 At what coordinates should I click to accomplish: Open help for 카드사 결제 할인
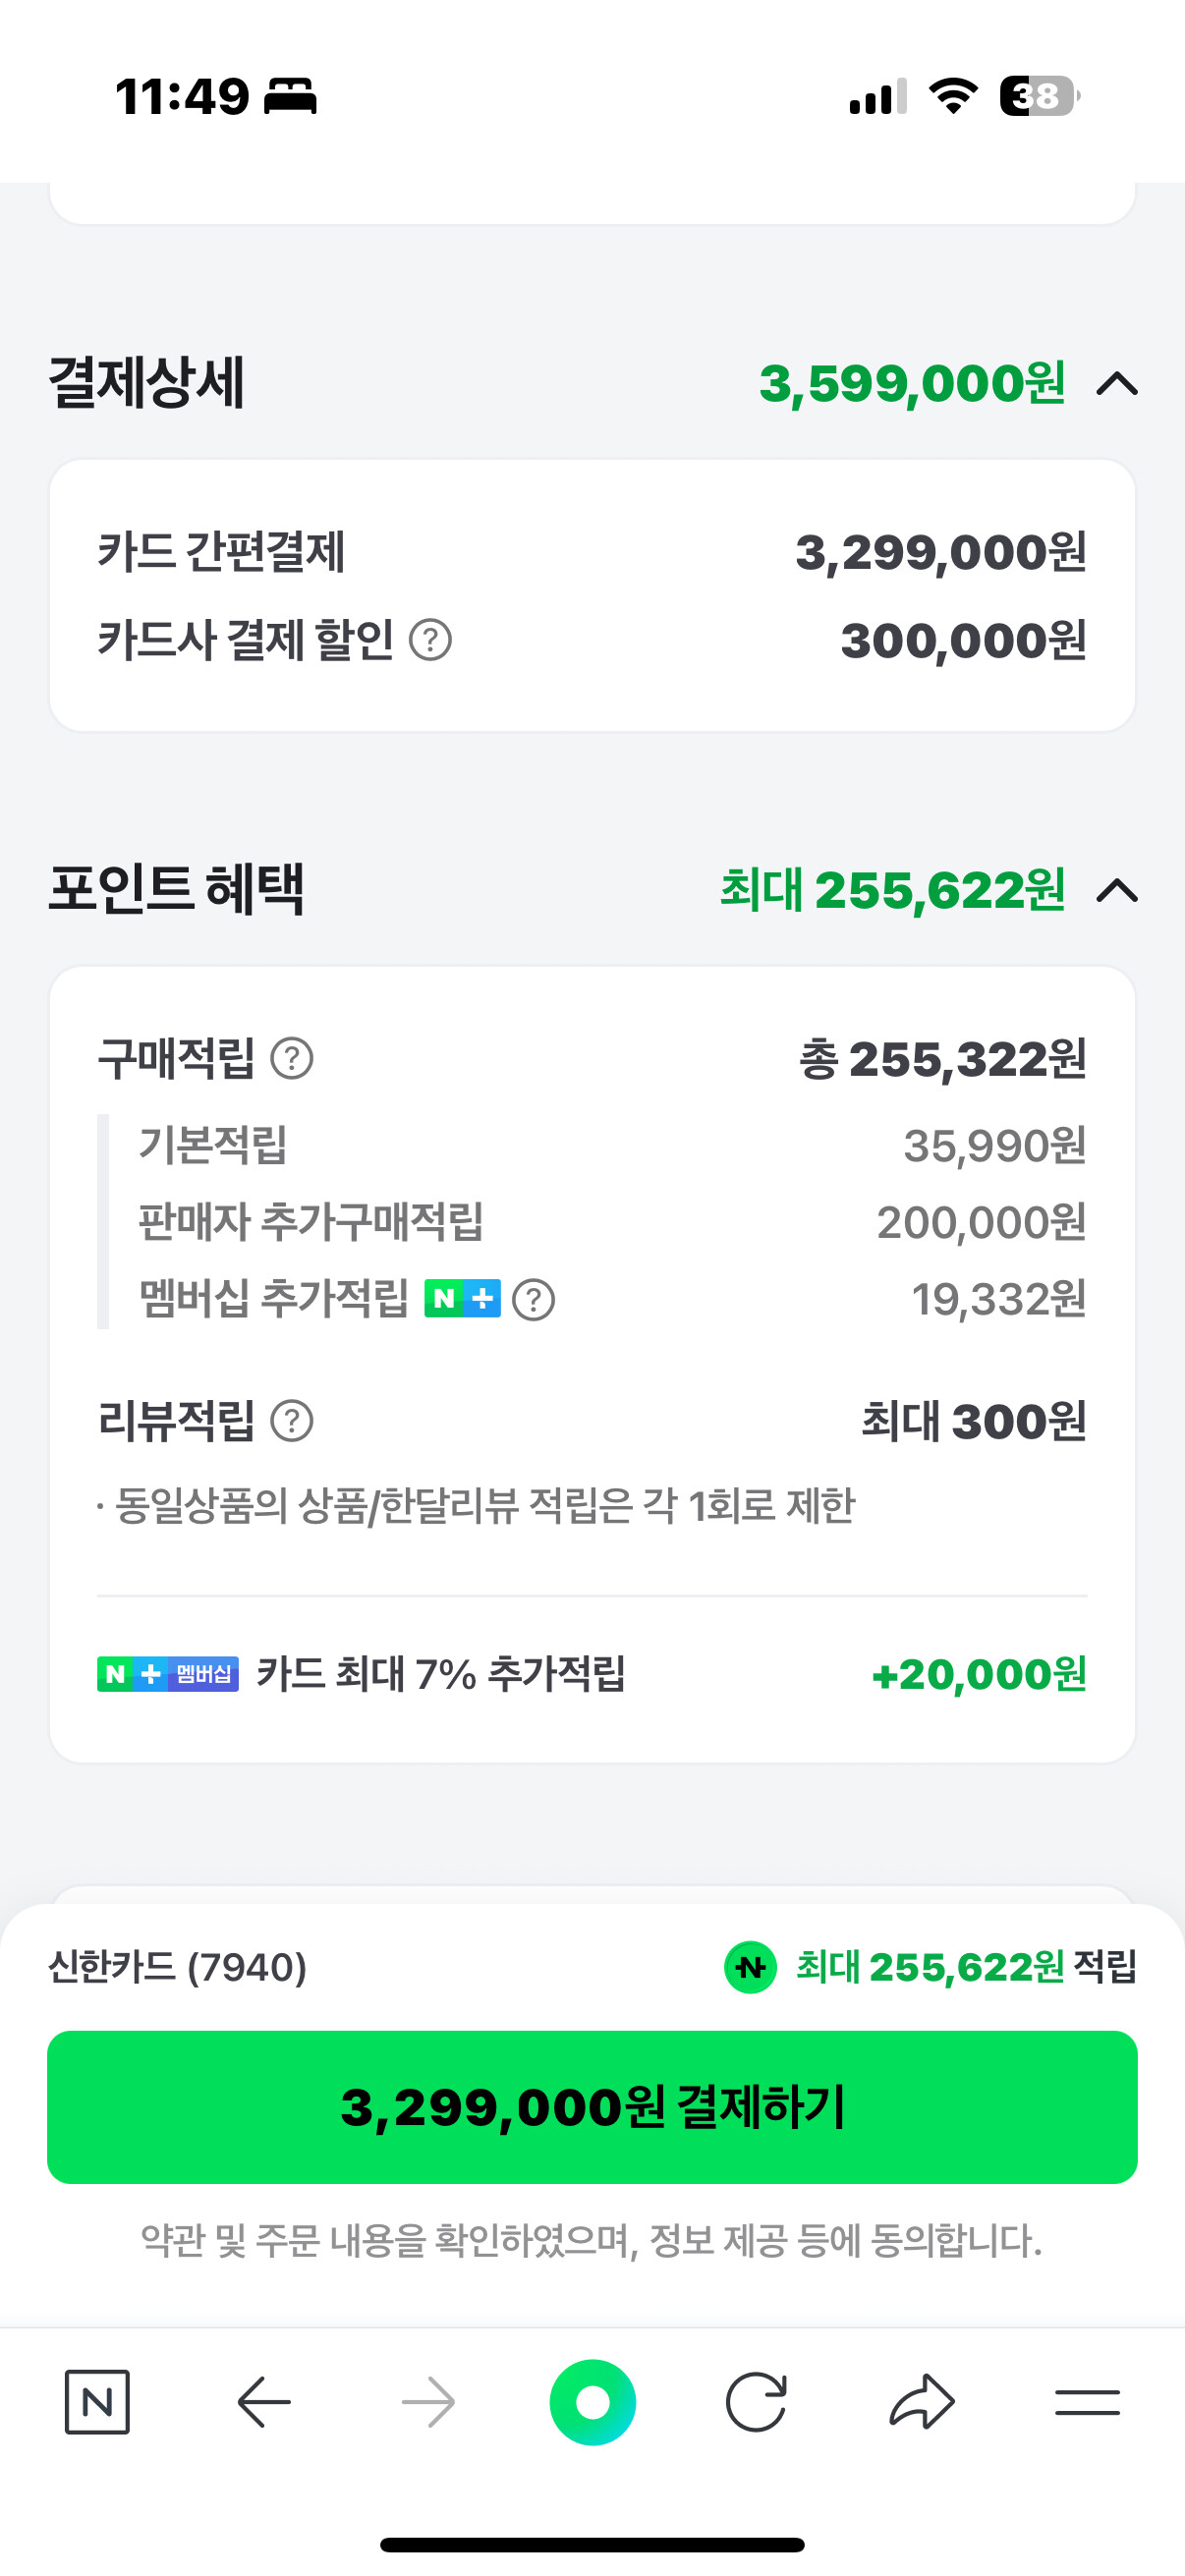(x=431, y=640)
